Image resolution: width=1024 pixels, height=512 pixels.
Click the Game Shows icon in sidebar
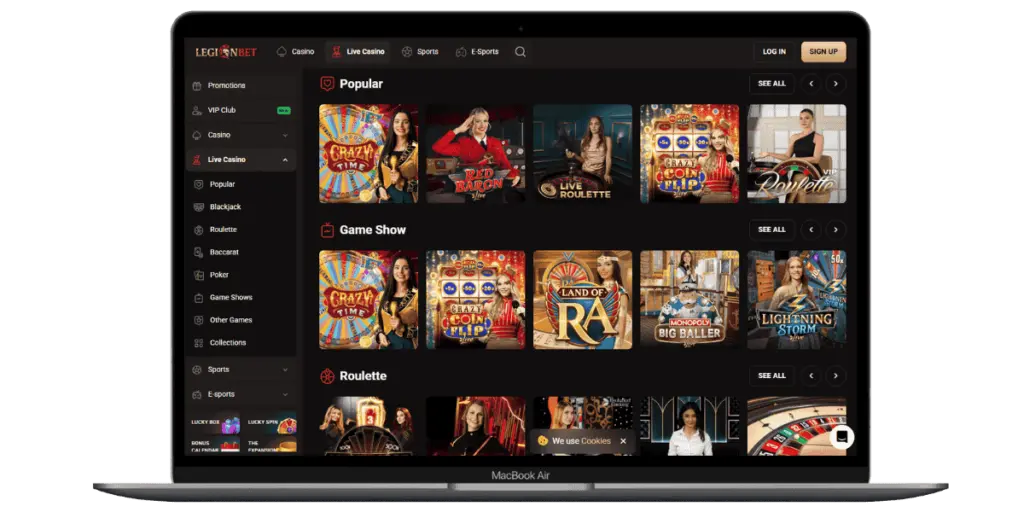coord(199,298)
